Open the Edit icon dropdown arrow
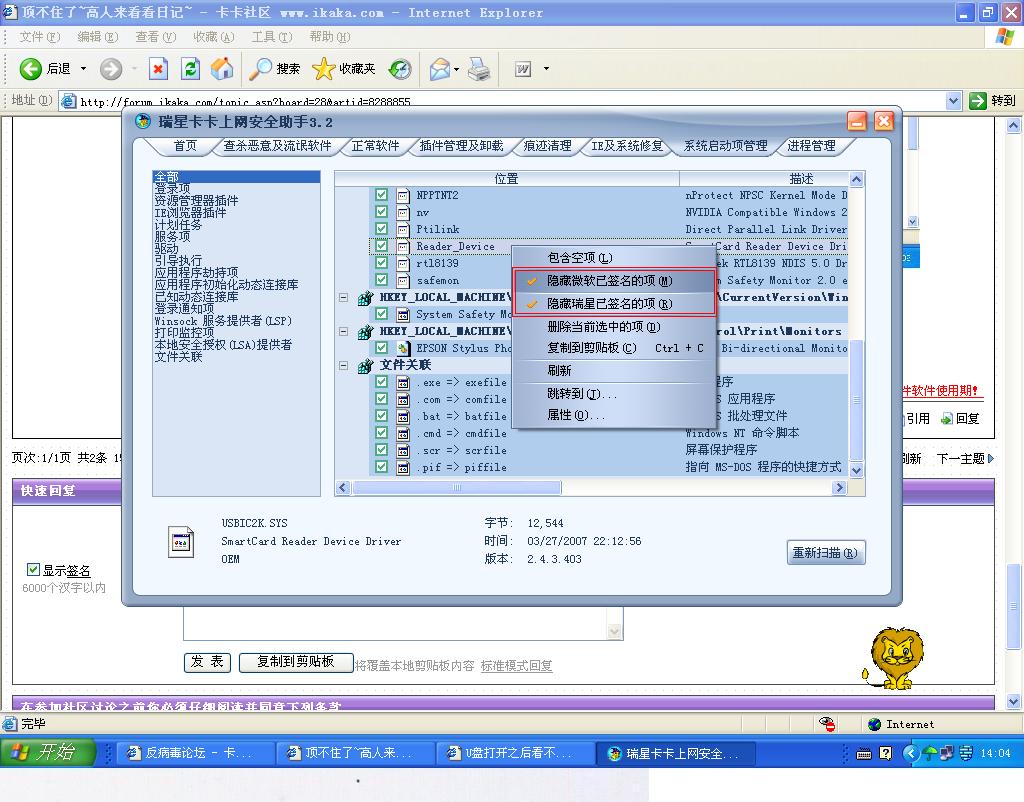Image resolution: width=1024 pixels, height=802 pixels. pos(546,69)
